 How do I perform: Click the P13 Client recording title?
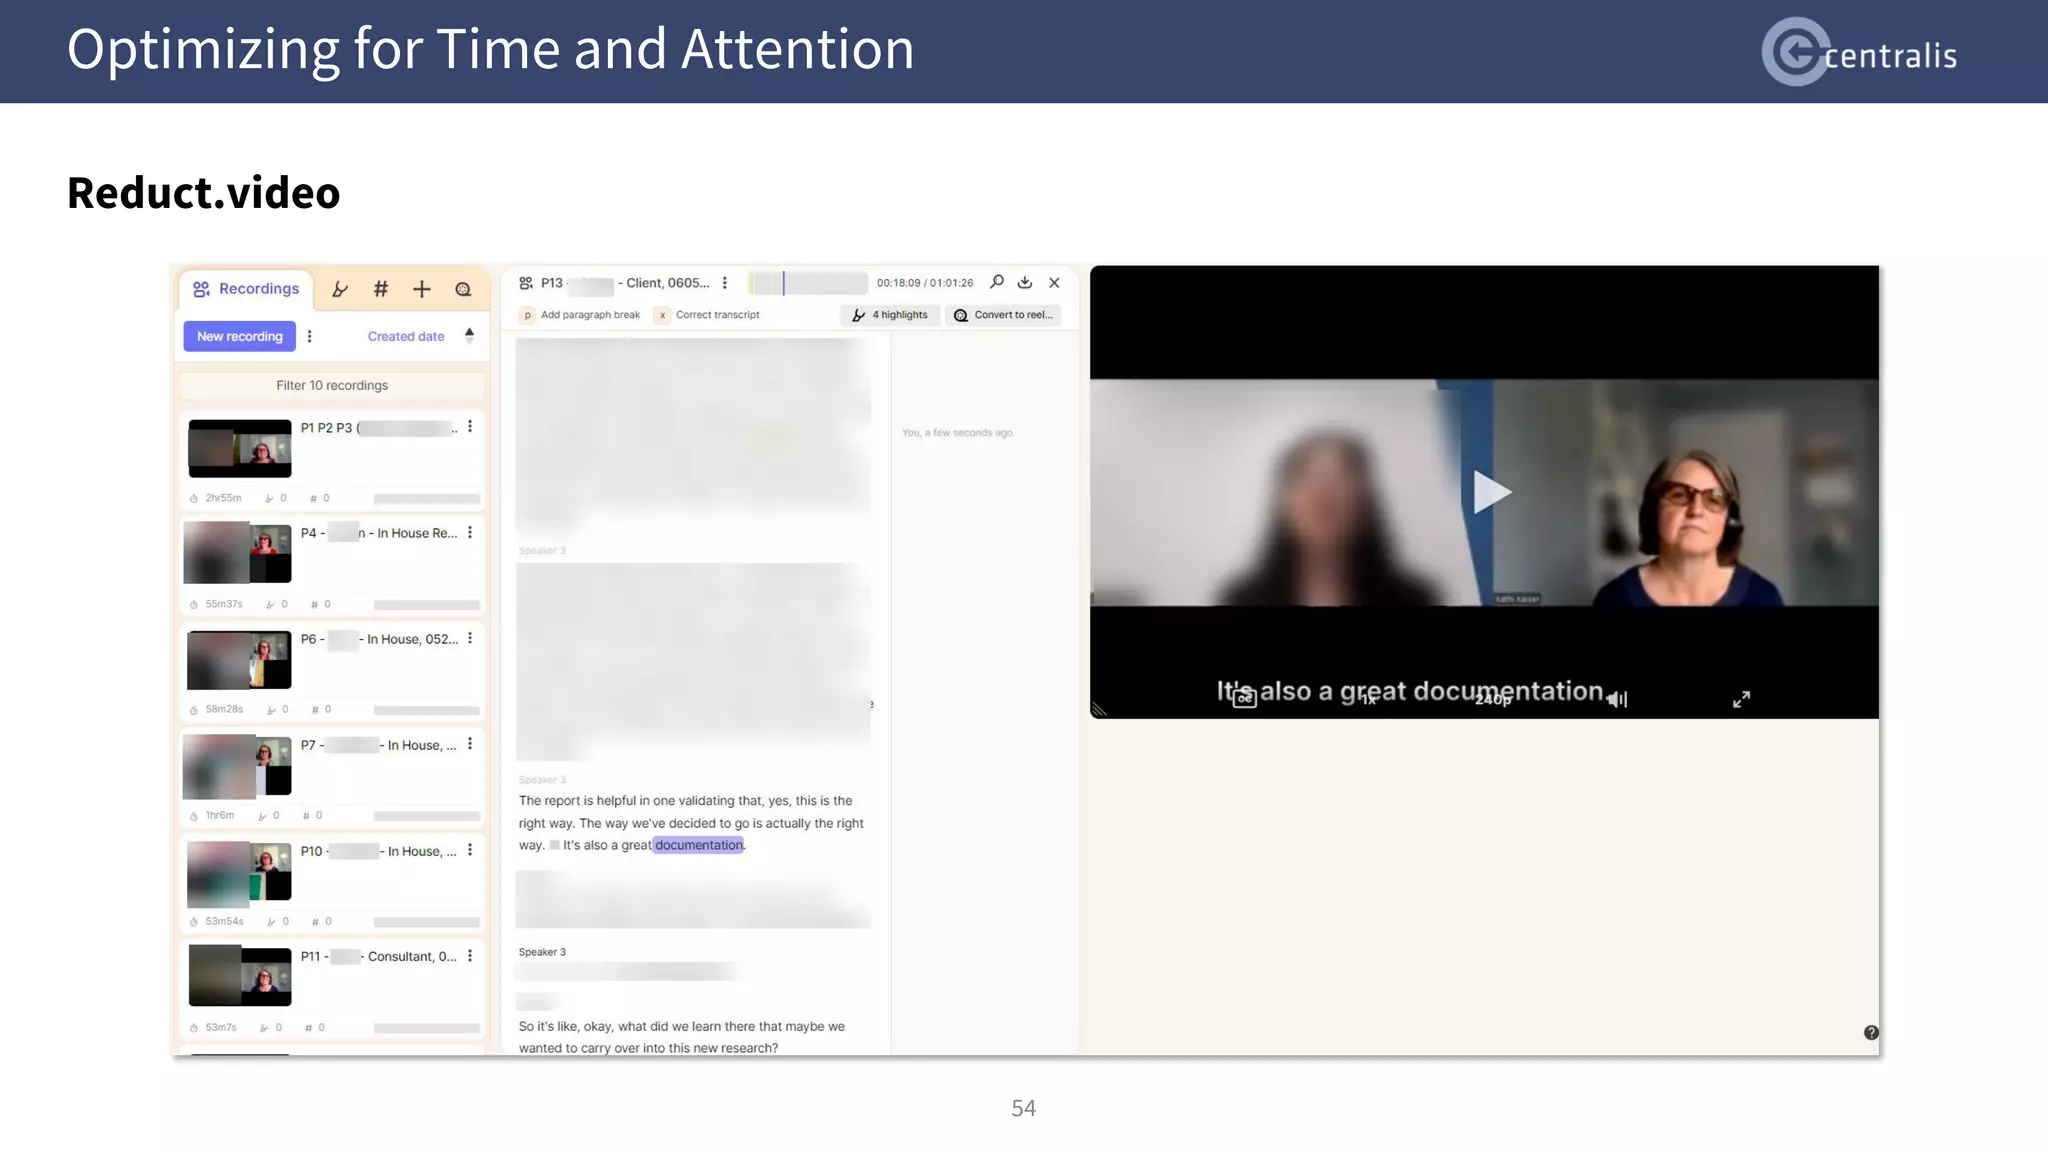[625, 283]
